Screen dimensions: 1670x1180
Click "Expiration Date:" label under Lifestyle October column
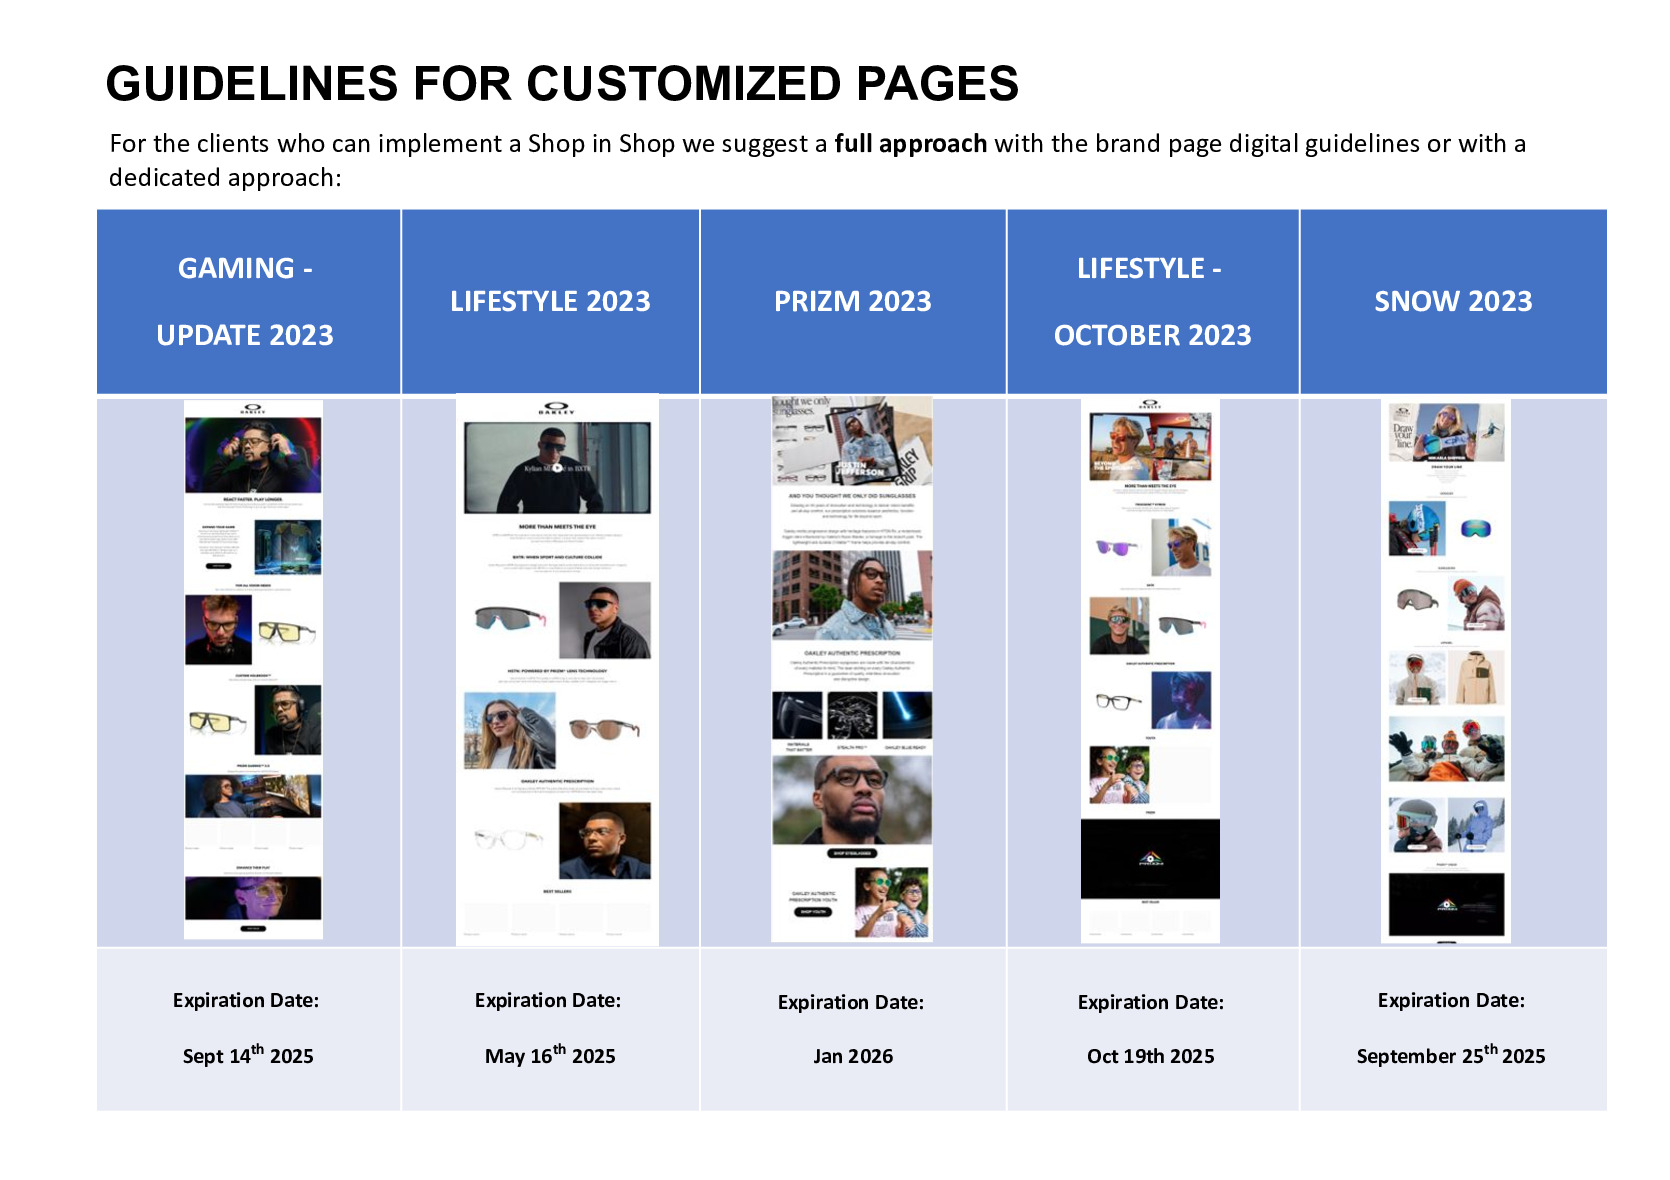[x=1151, y=1002]
